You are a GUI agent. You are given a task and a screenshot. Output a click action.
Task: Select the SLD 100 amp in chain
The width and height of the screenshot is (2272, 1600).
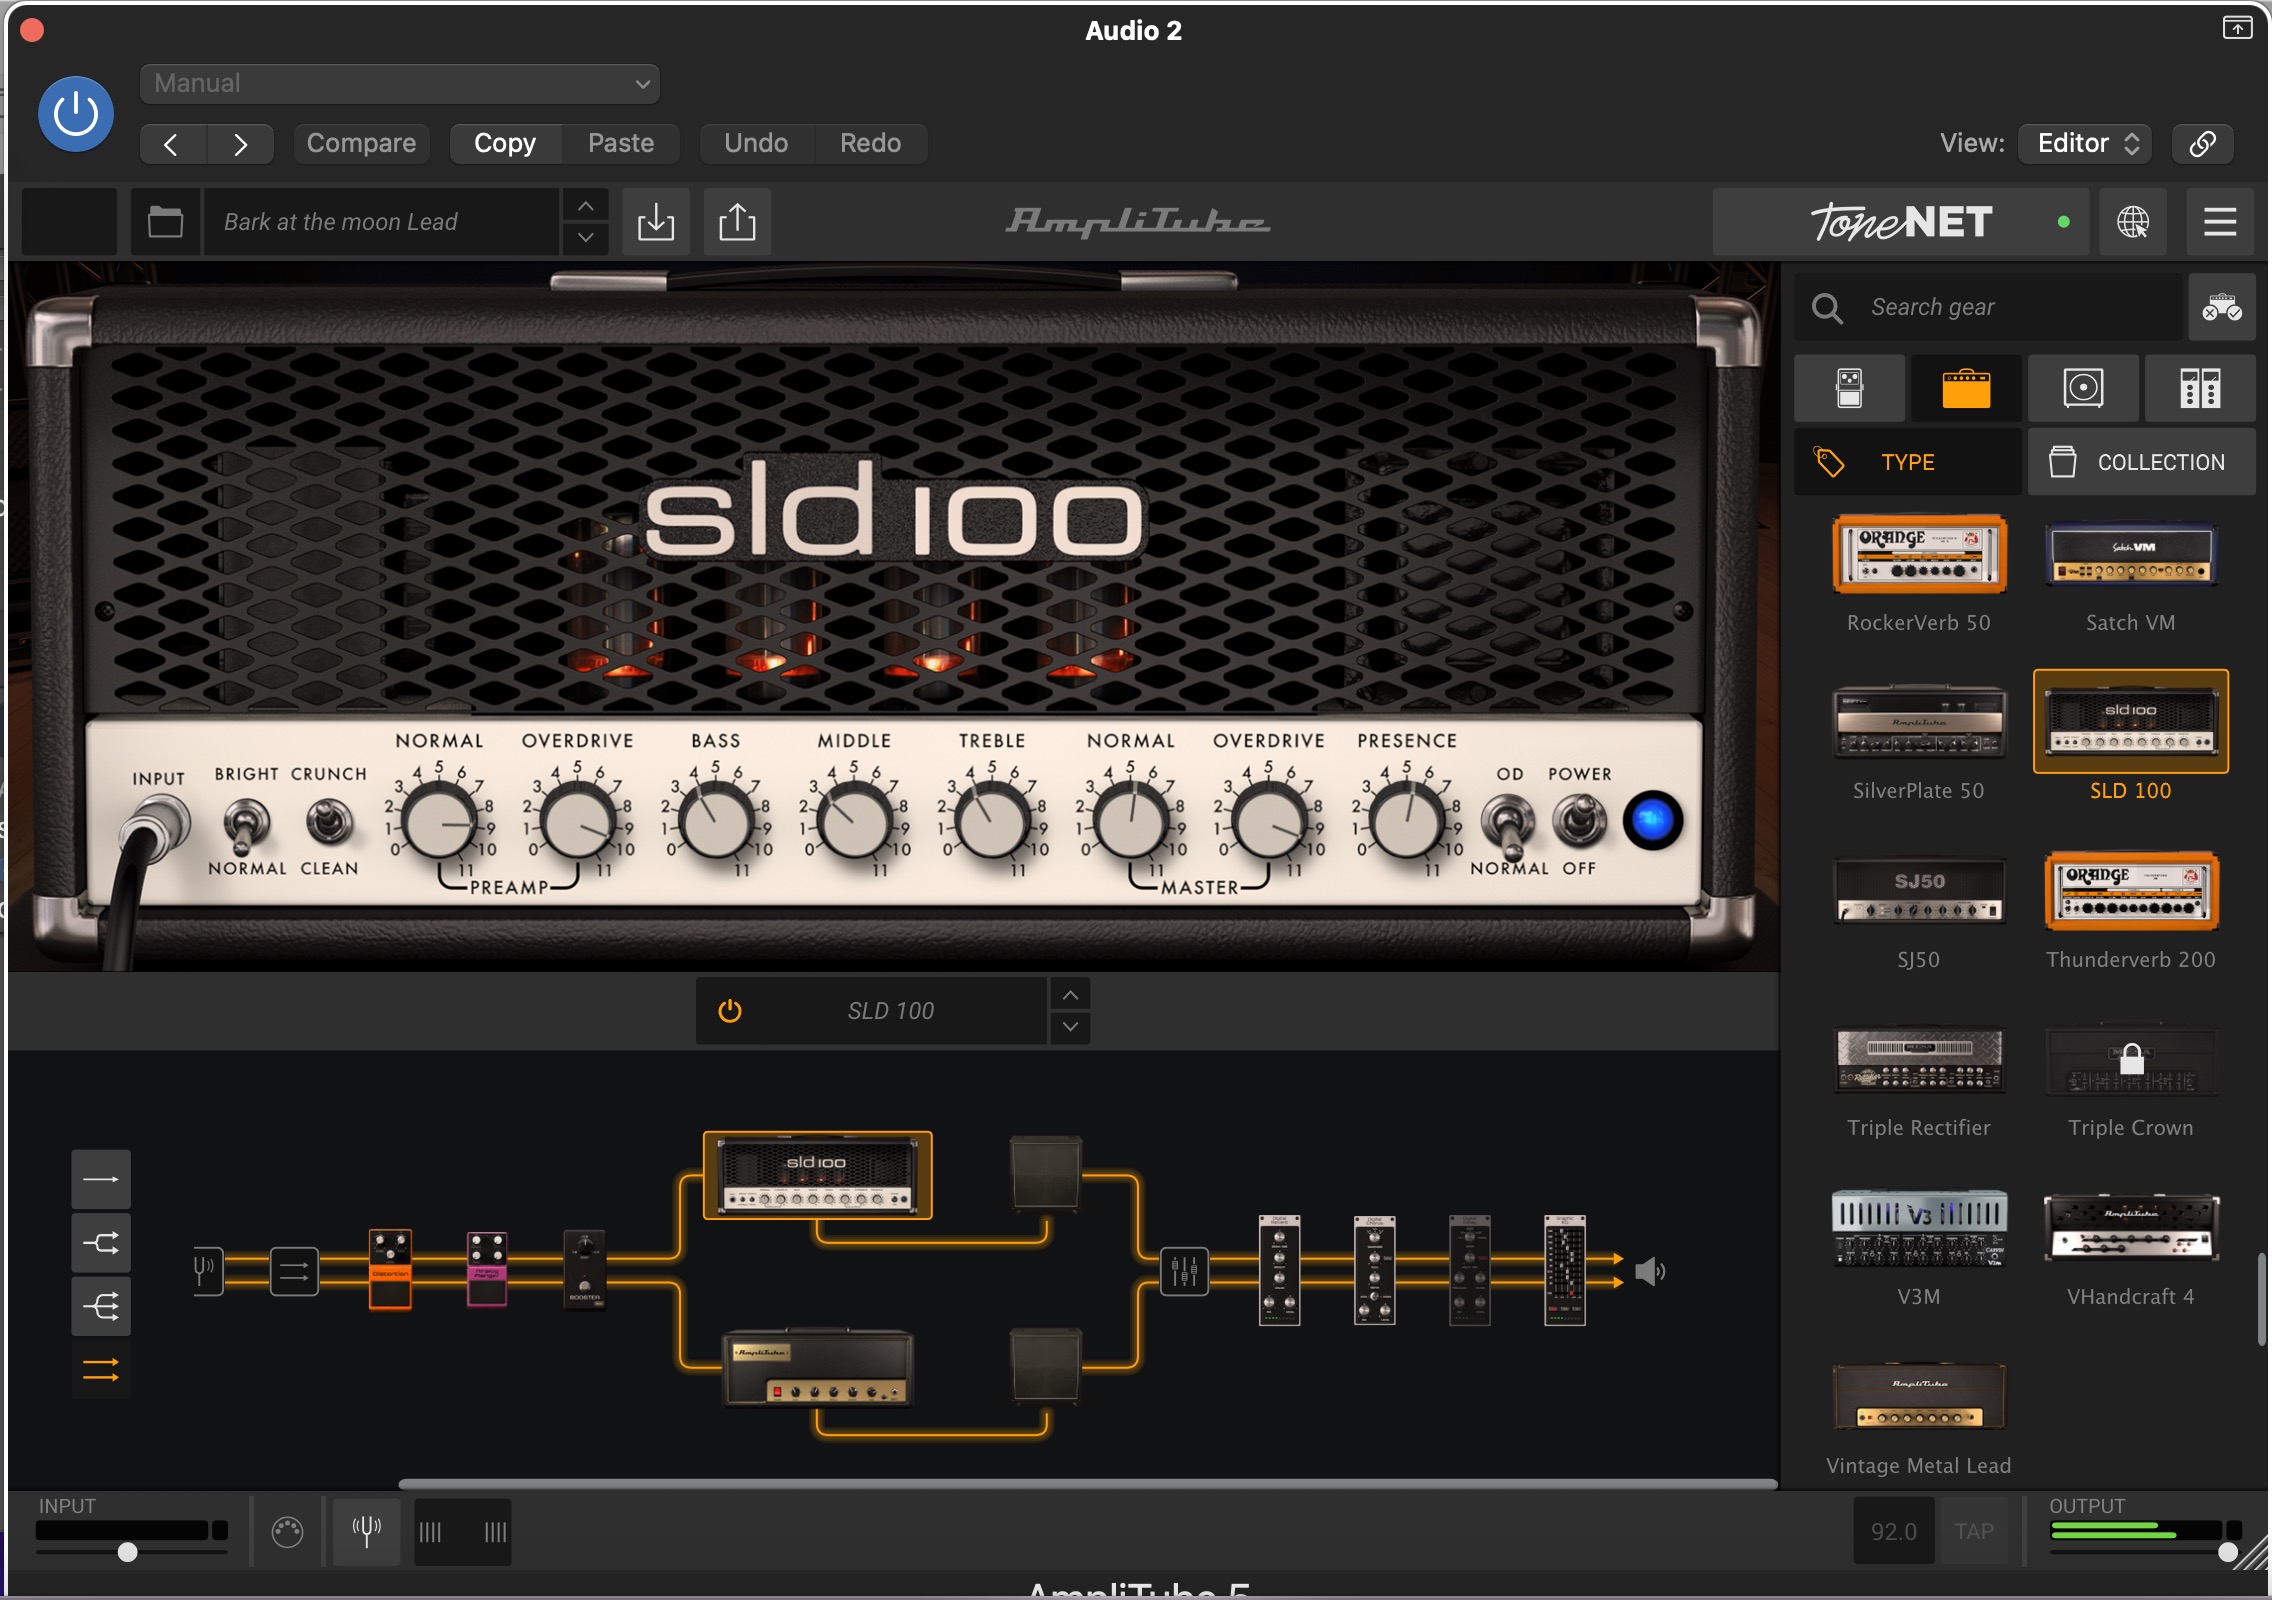(817, 1175)
